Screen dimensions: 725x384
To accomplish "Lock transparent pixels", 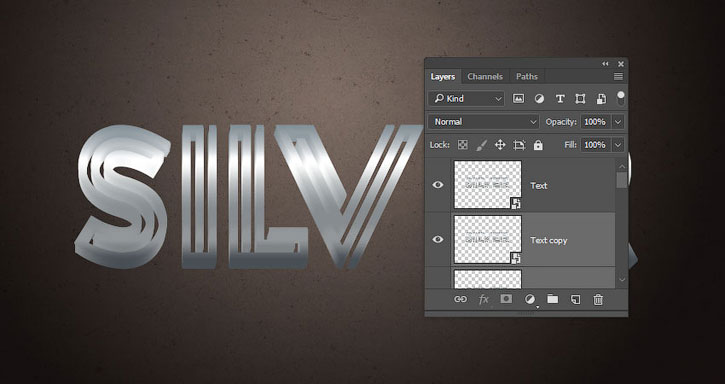I will pos(462,145).
